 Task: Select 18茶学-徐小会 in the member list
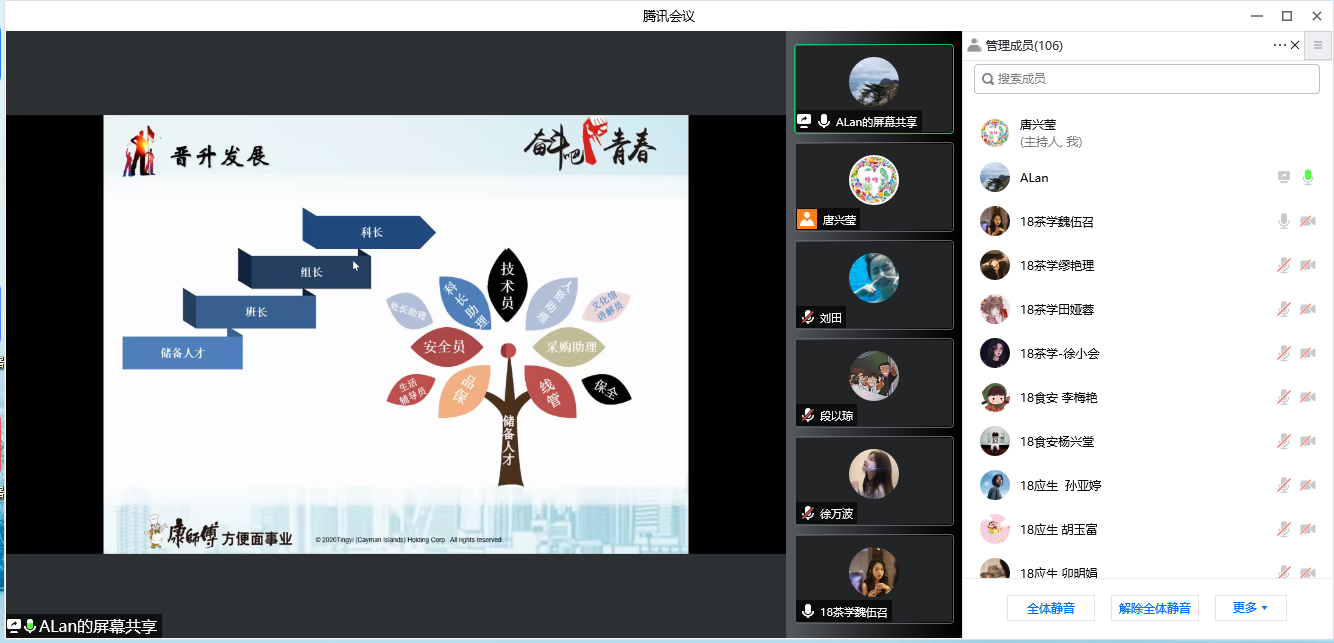[x=1059, y=354]
